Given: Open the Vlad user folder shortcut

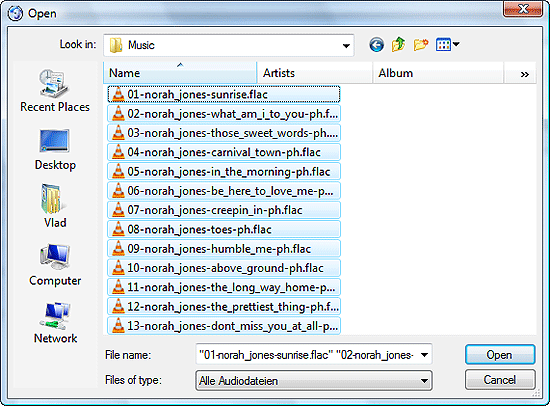Looking at the screenshot, I should pos(55,206).
